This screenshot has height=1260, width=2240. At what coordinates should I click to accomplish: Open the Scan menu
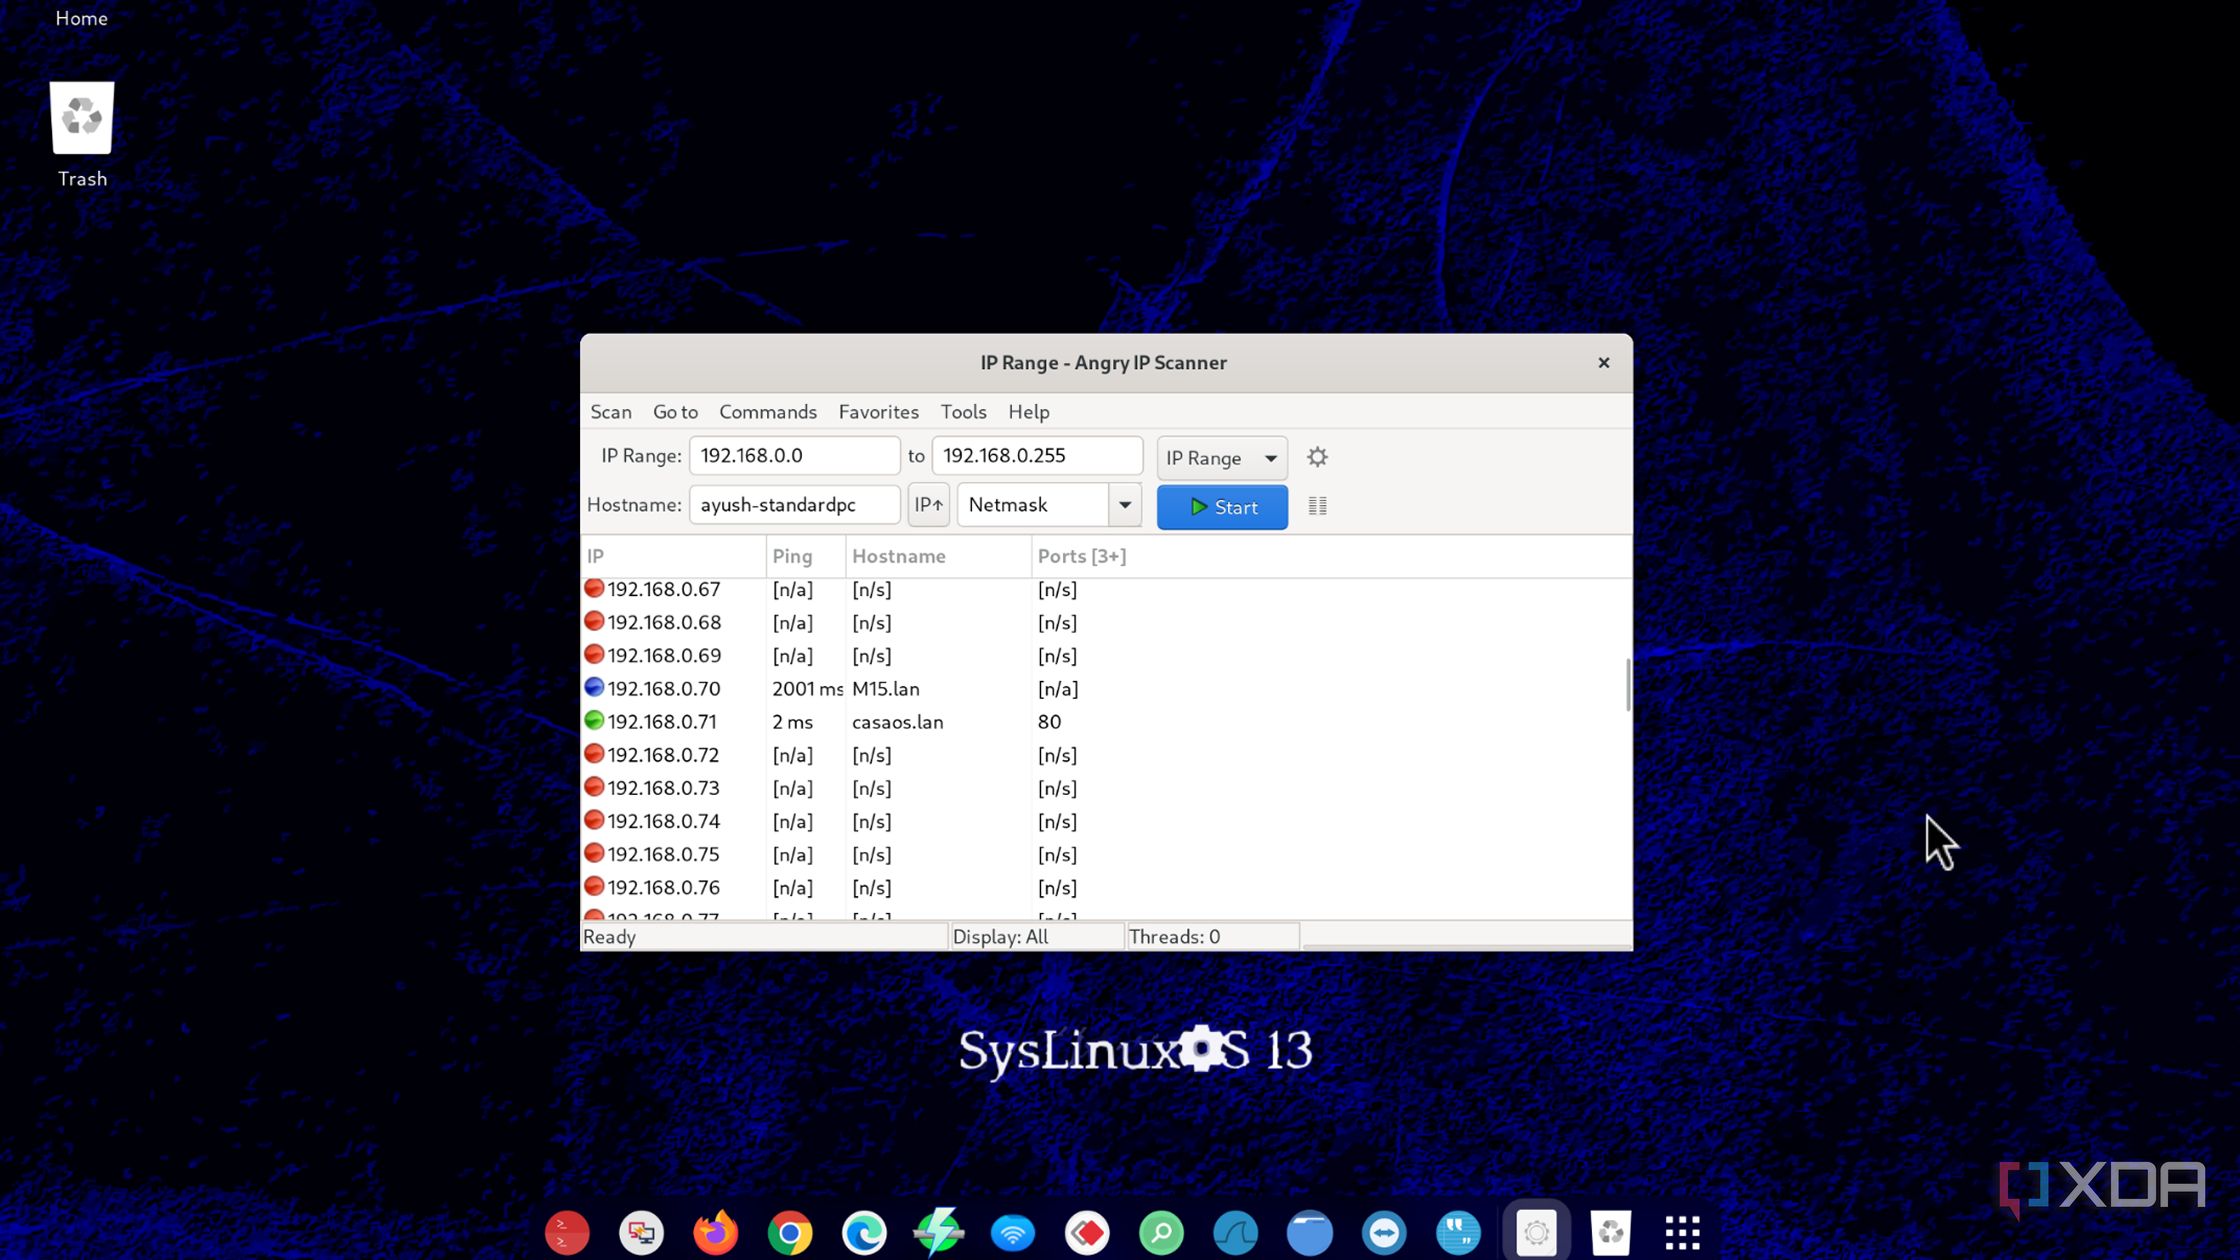pos(610,412)
